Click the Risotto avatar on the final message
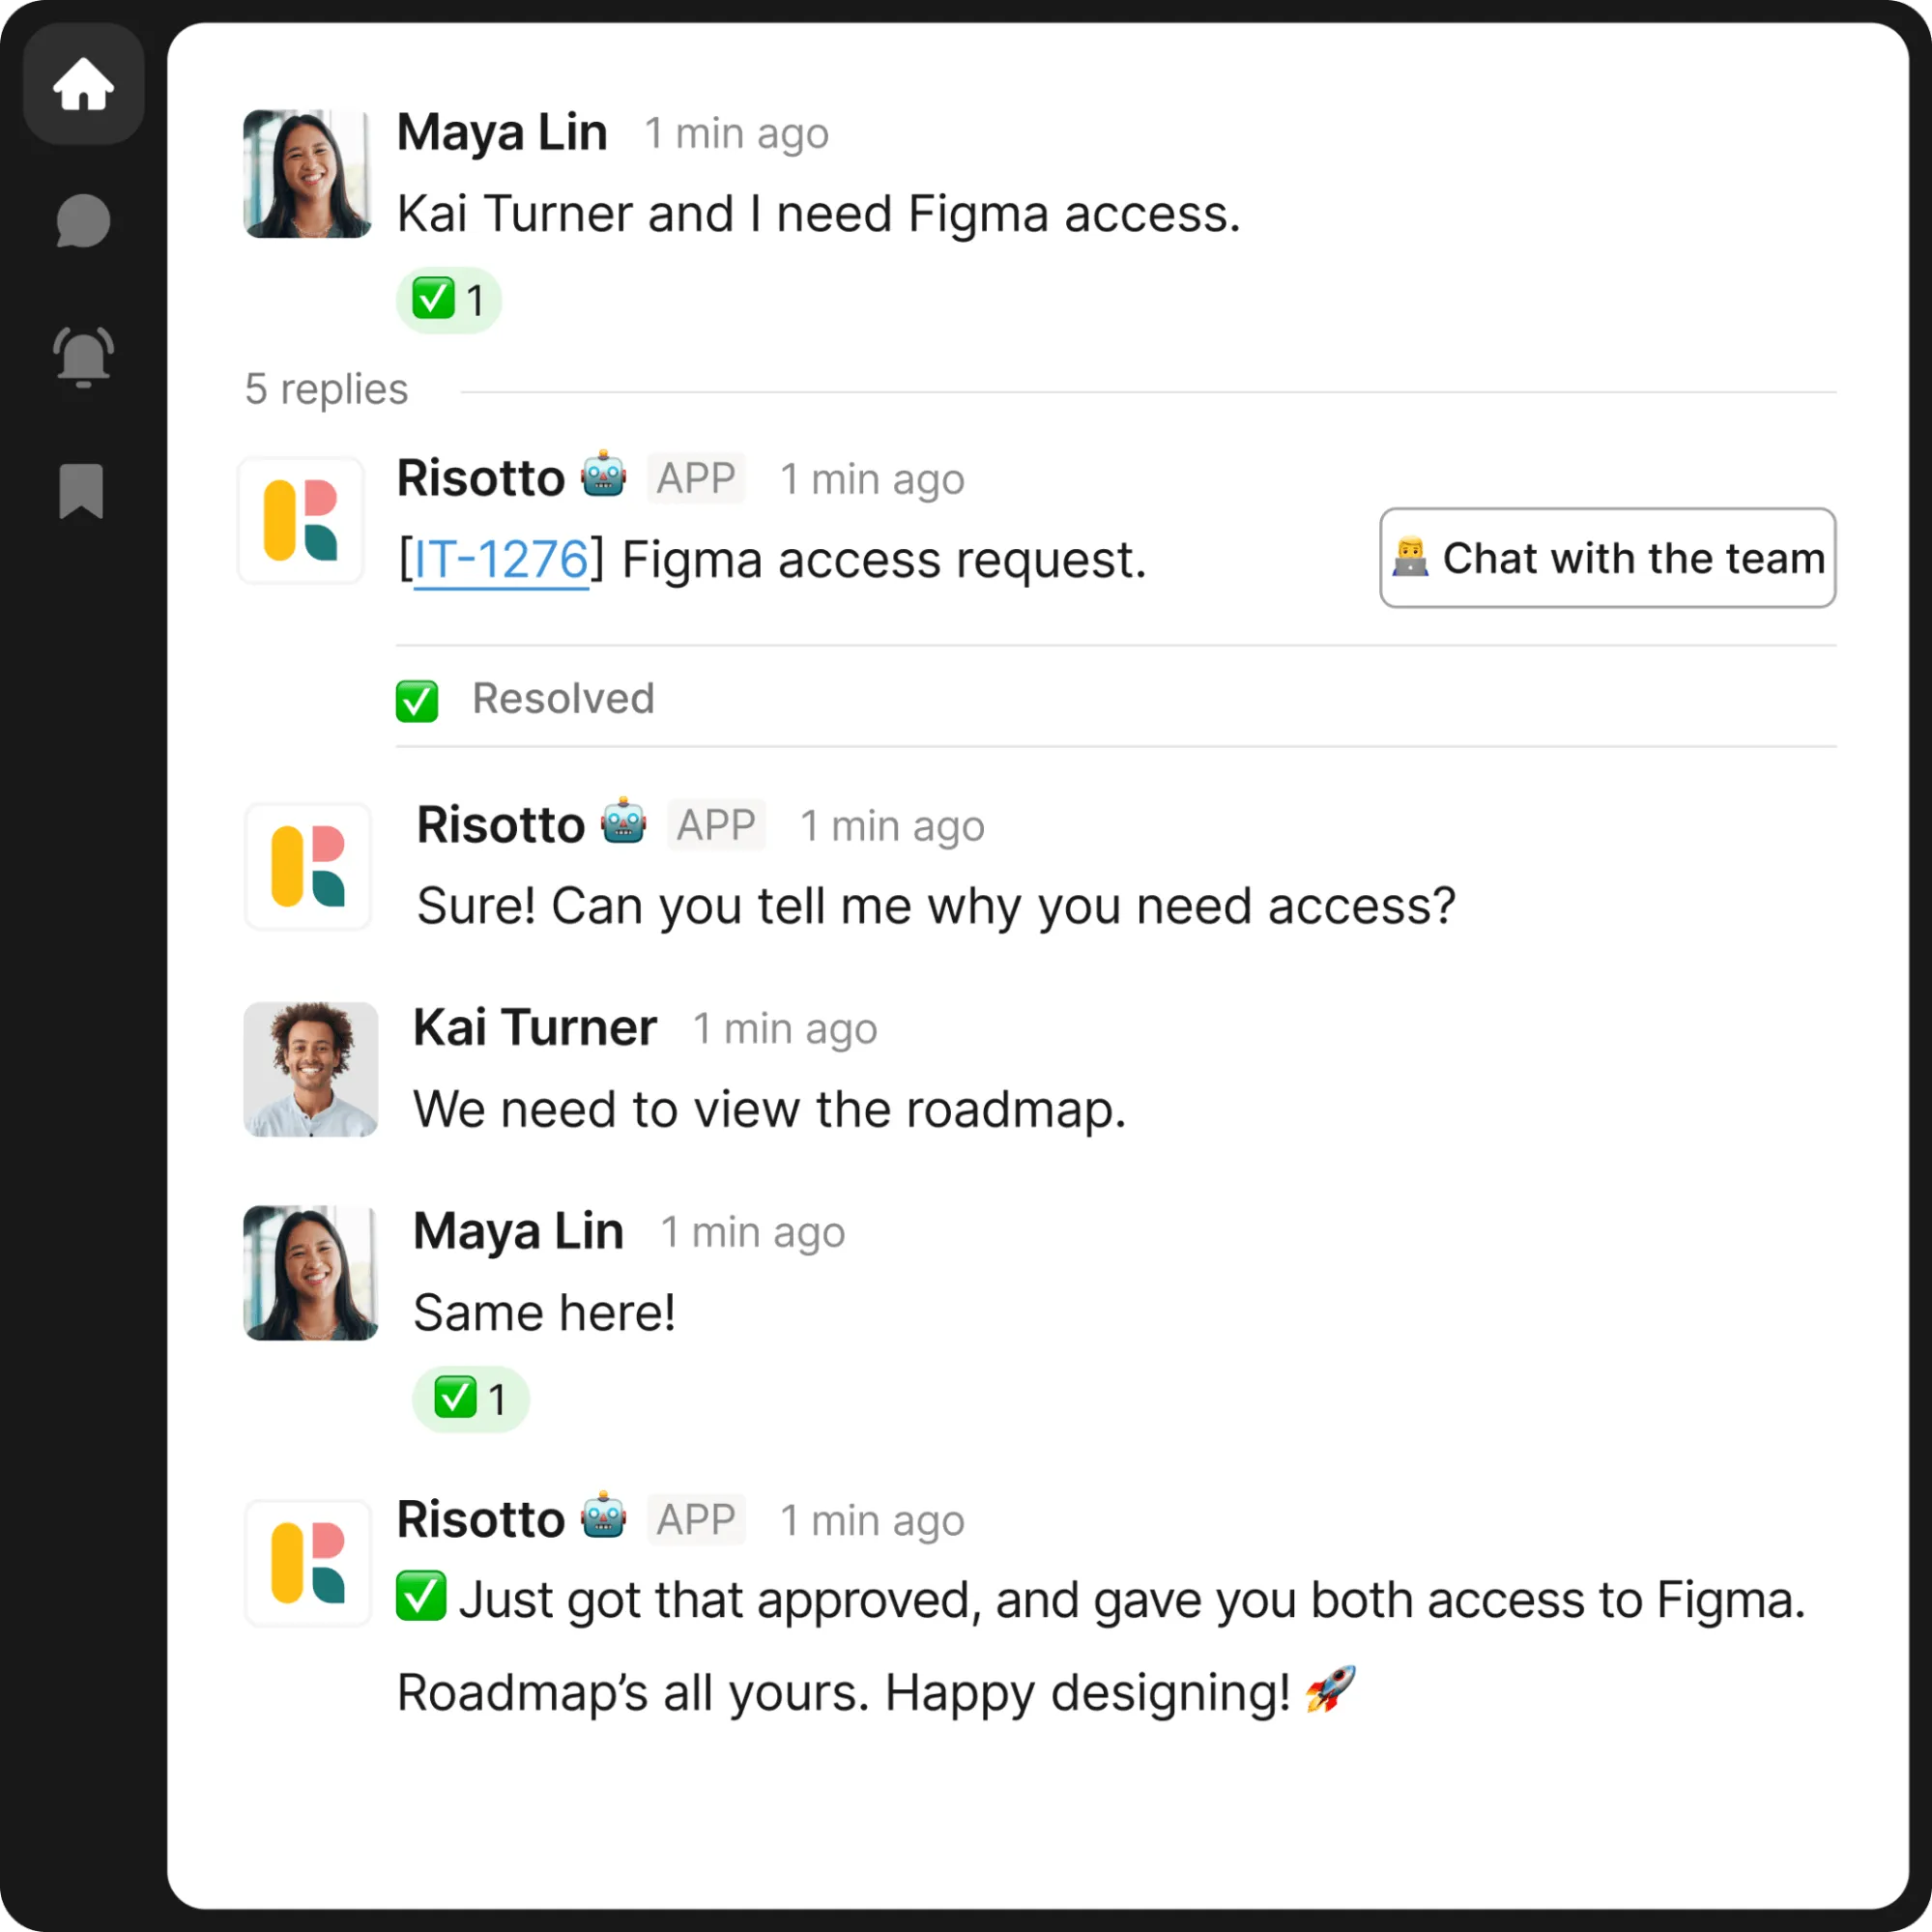 [x=308, y=1563]
